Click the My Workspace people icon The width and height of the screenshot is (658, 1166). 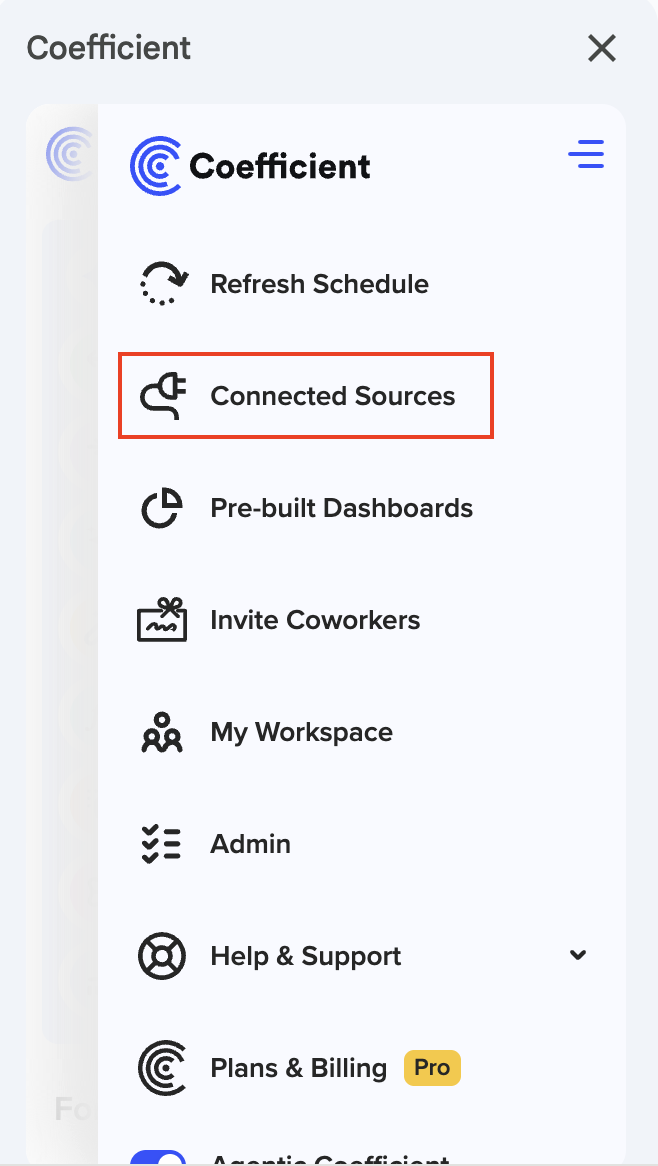tap(162, 732)
